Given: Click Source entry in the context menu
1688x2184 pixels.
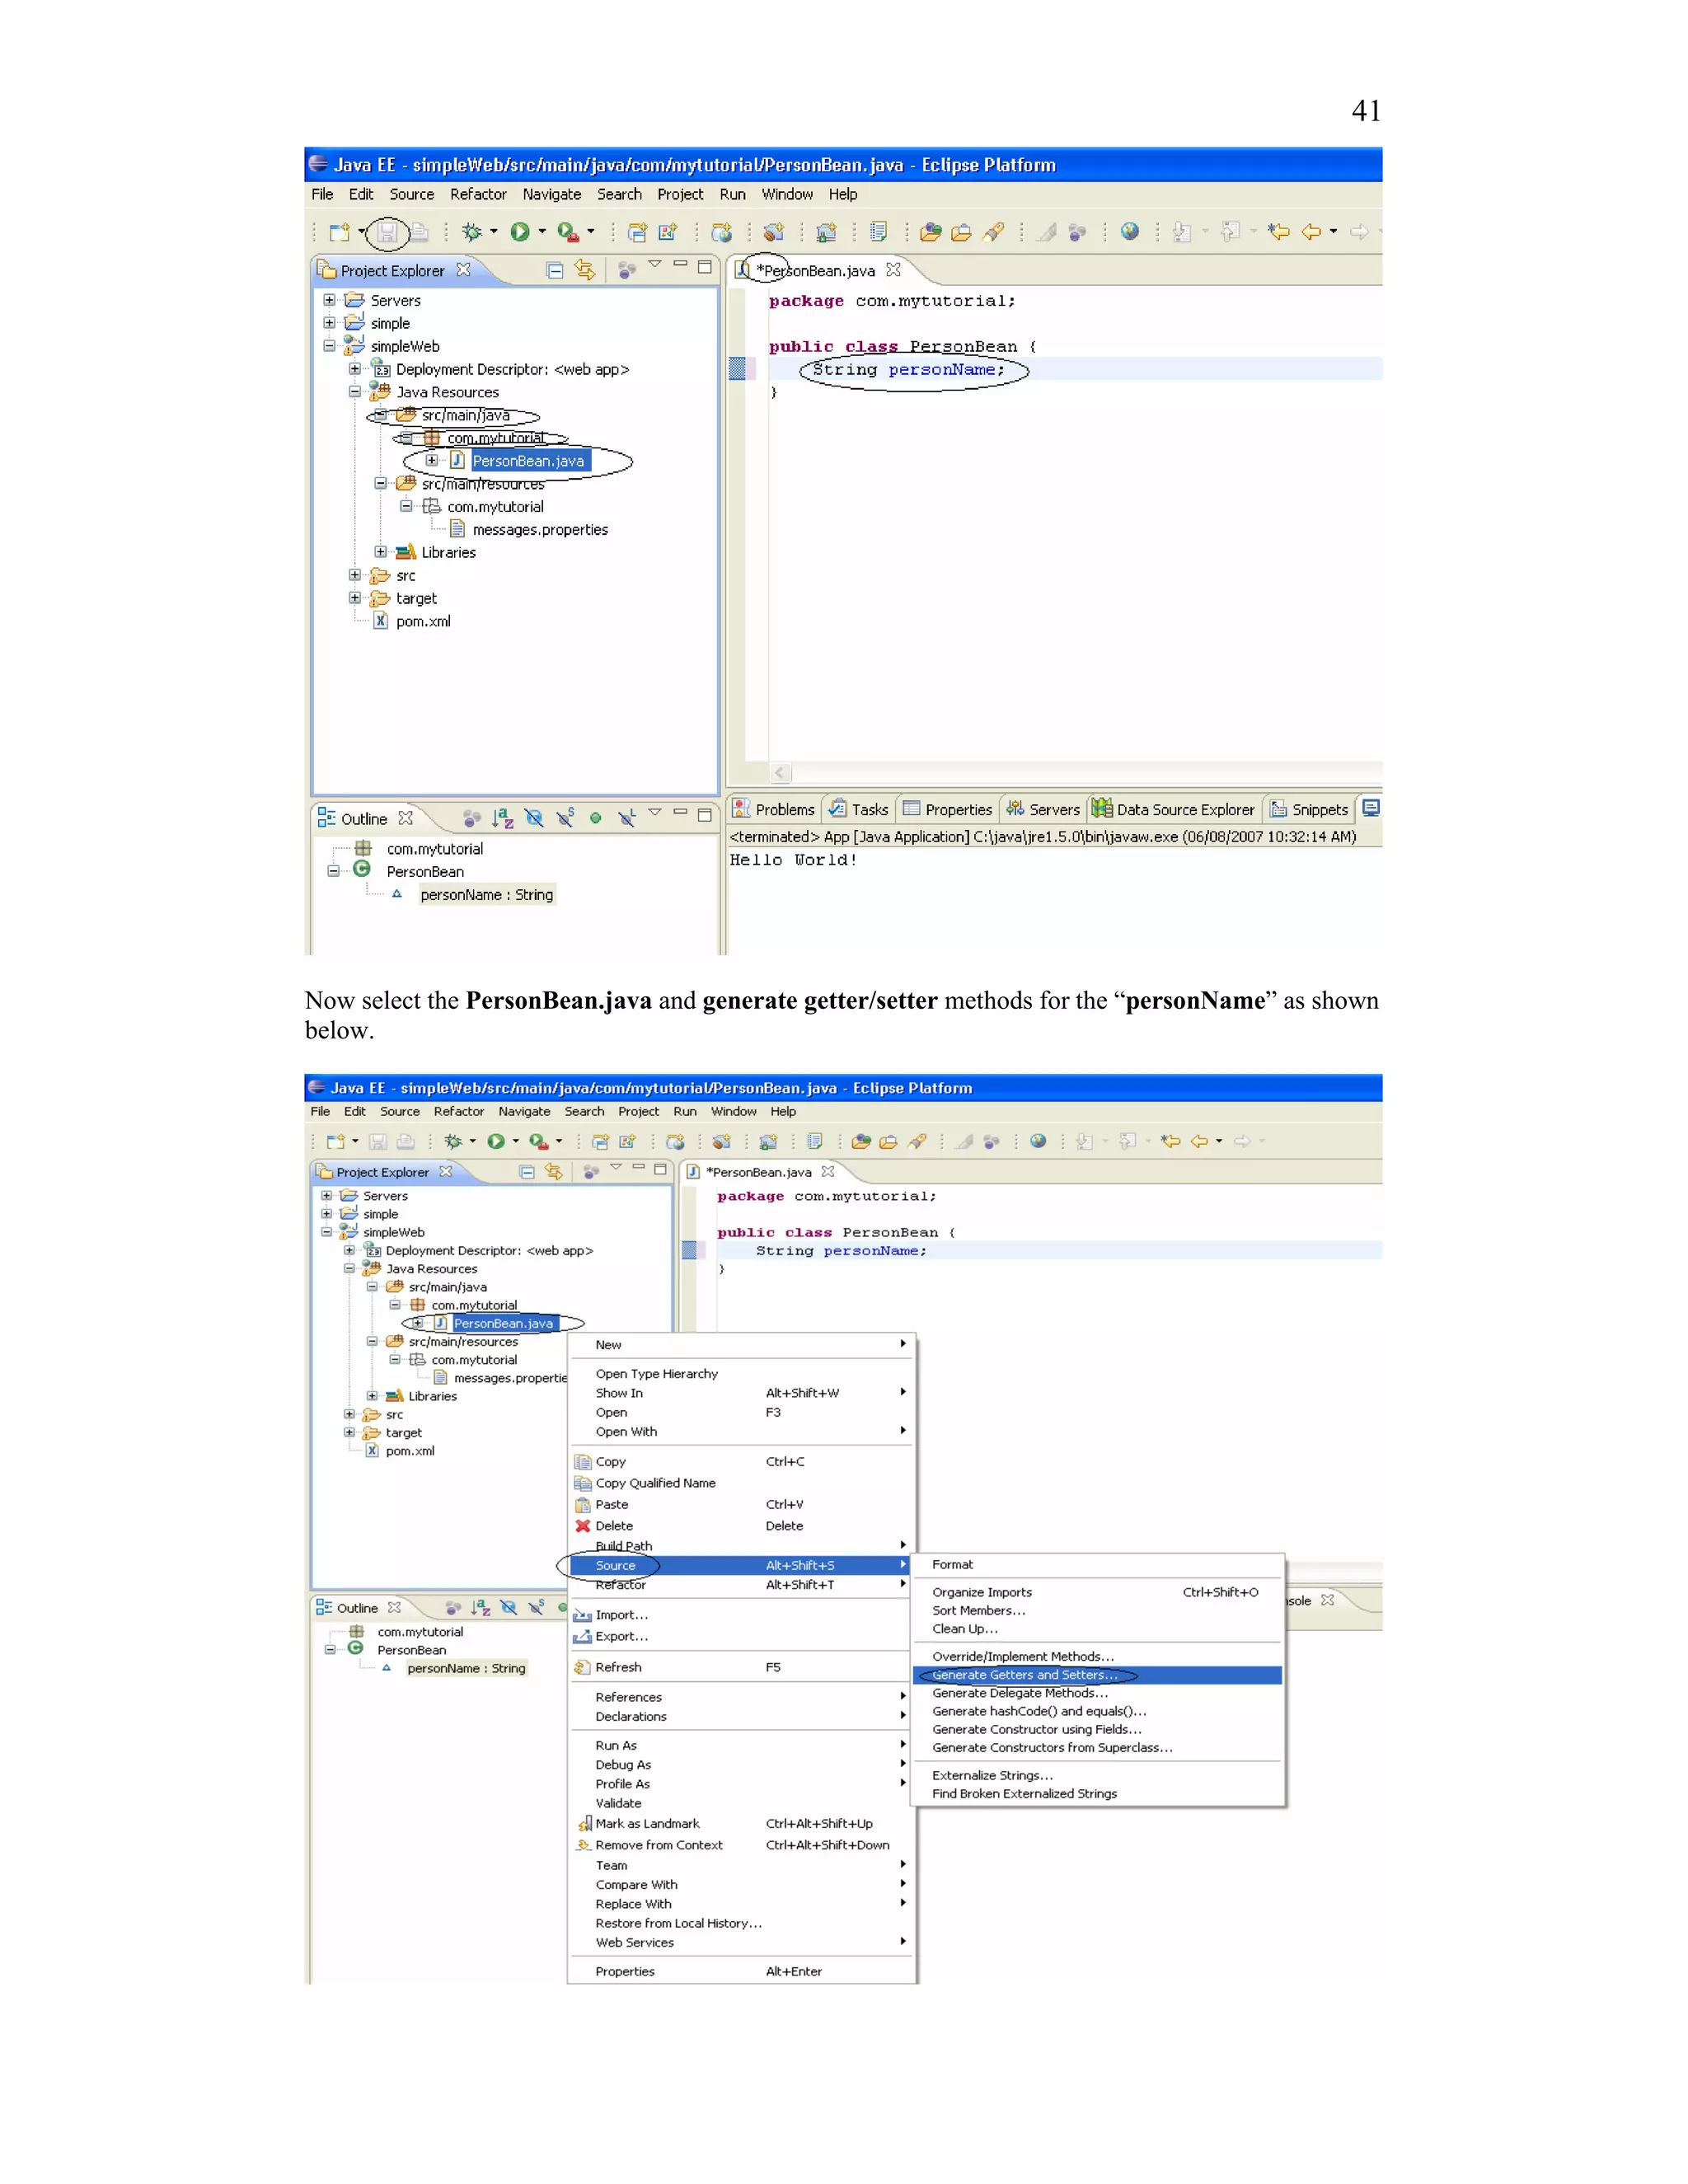Looking at the screenshot, I should tap(741, 1565).
